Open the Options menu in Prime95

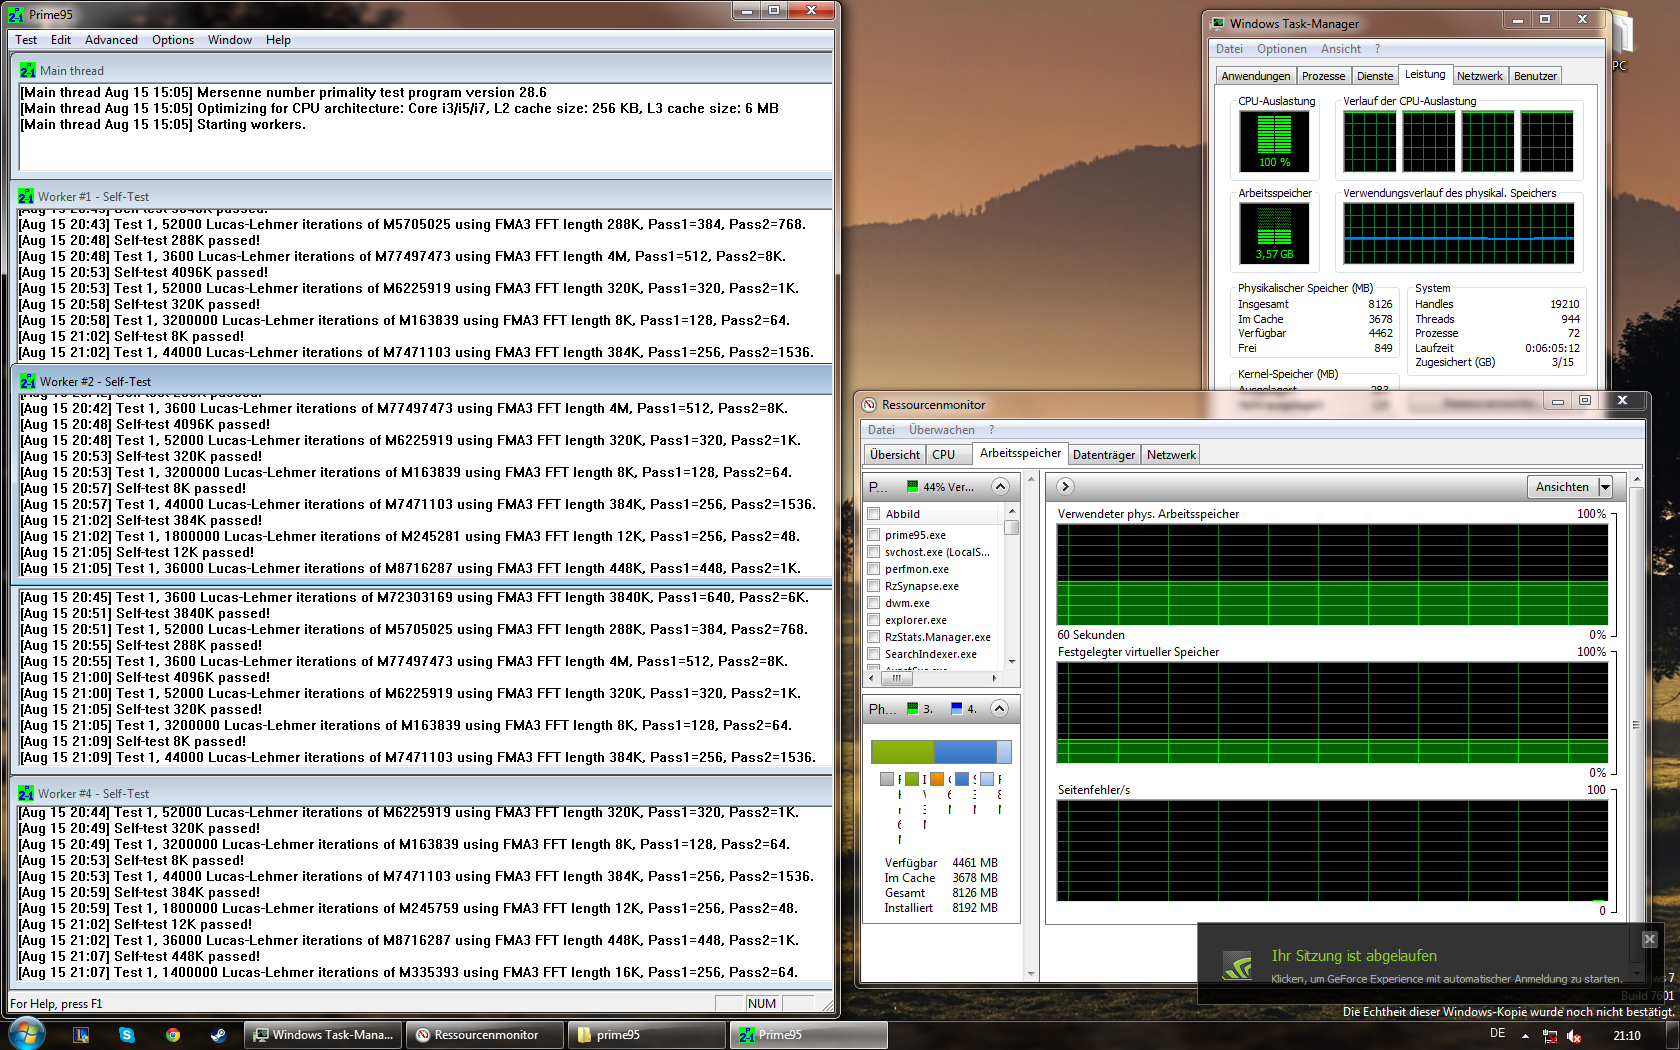click(x=173, y=40)
